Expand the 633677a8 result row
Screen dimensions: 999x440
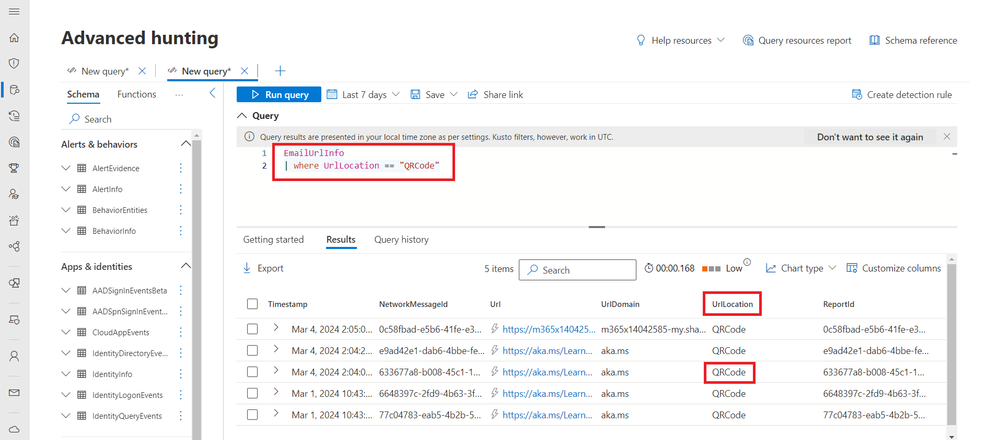point(276,370)
